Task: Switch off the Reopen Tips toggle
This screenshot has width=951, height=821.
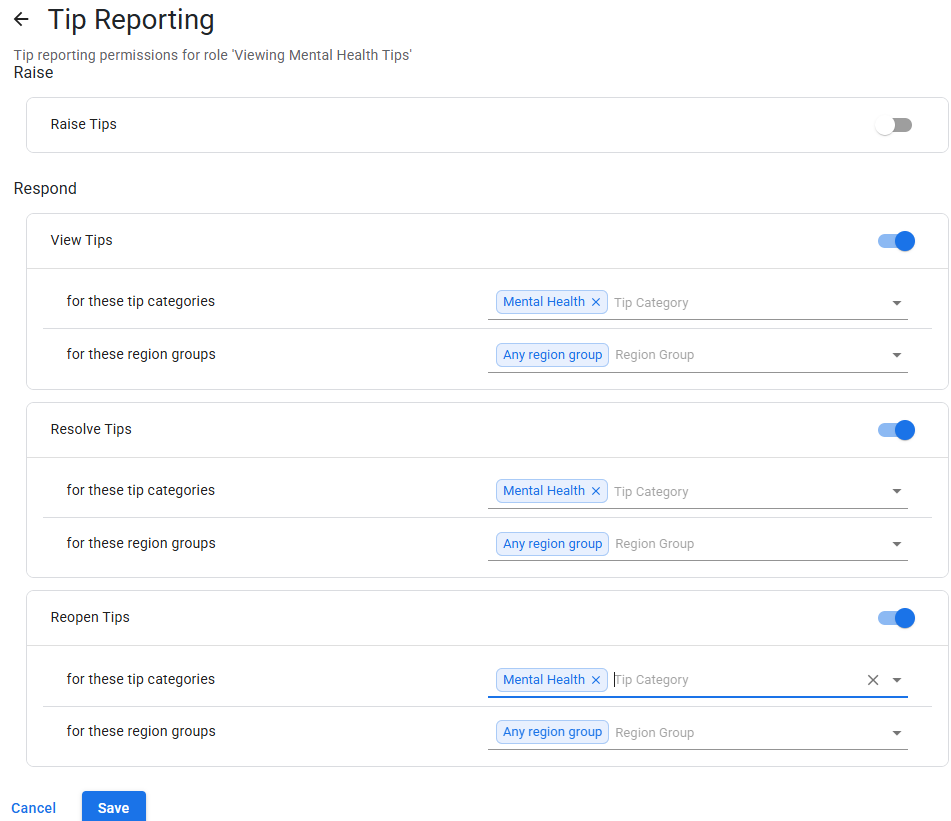Action: [896, 618]
